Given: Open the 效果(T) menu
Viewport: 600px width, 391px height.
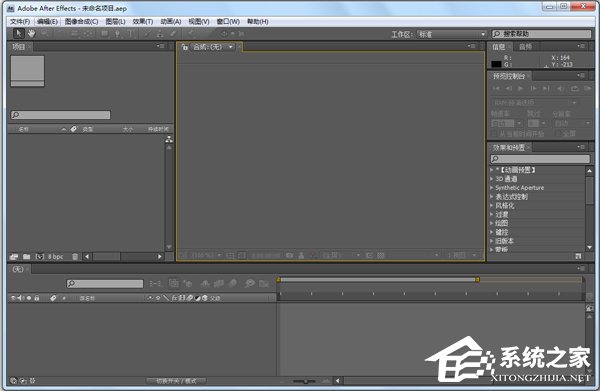Looking at the screenshot, I should point(143,21).
